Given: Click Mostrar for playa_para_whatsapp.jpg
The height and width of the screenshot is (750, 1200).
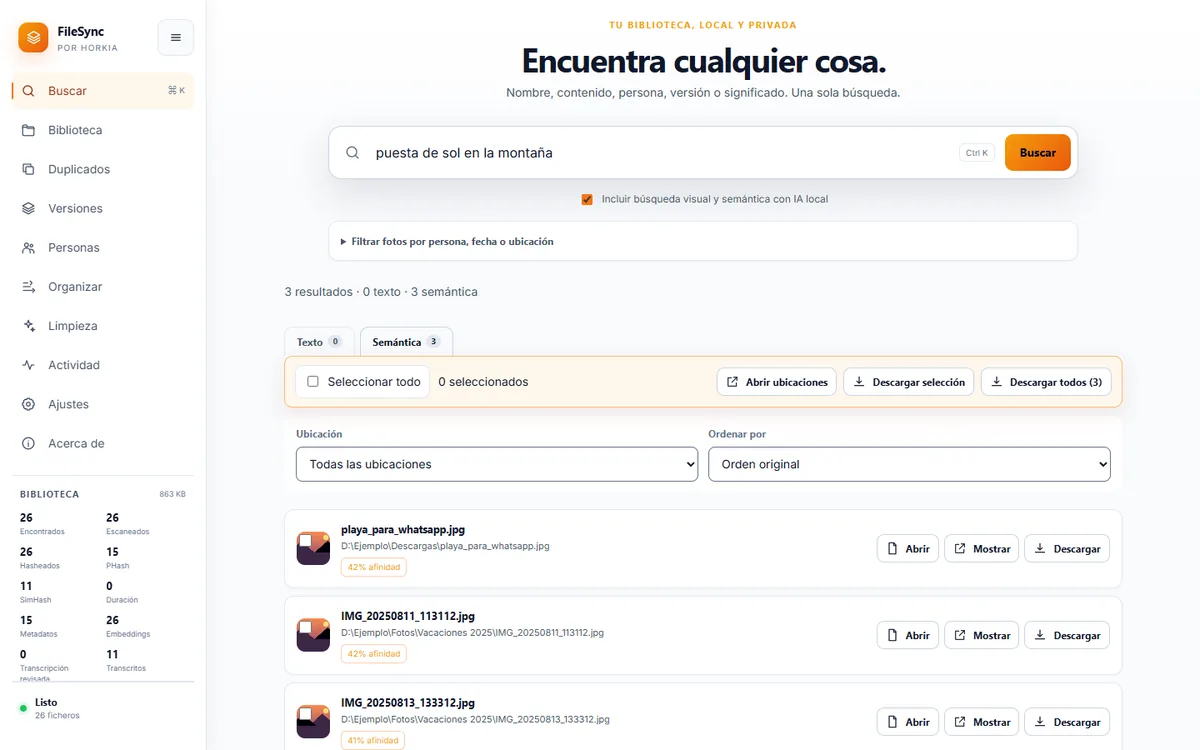Looking at the screenshot, I should pos(981,549).
